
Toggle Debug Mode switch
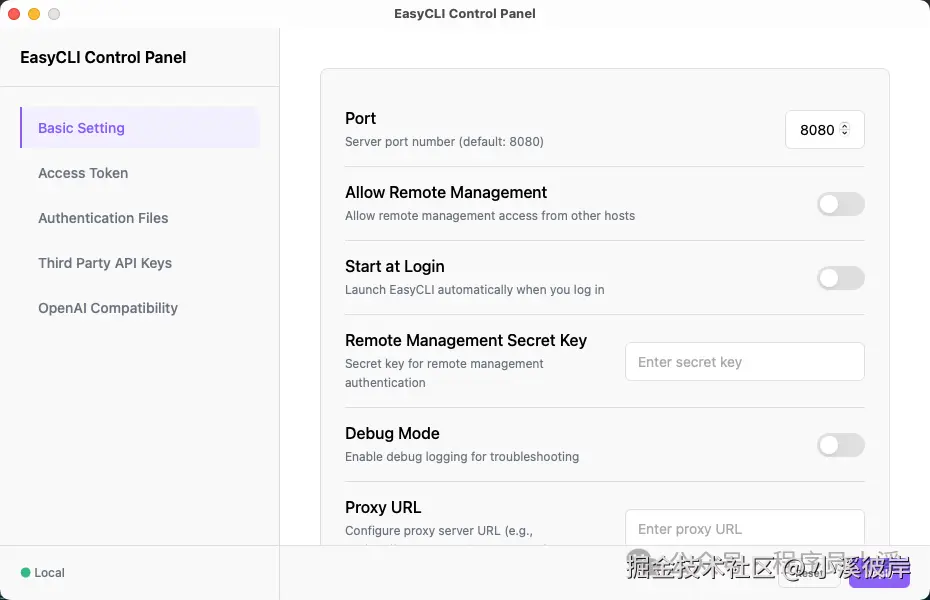pos(840,445)
